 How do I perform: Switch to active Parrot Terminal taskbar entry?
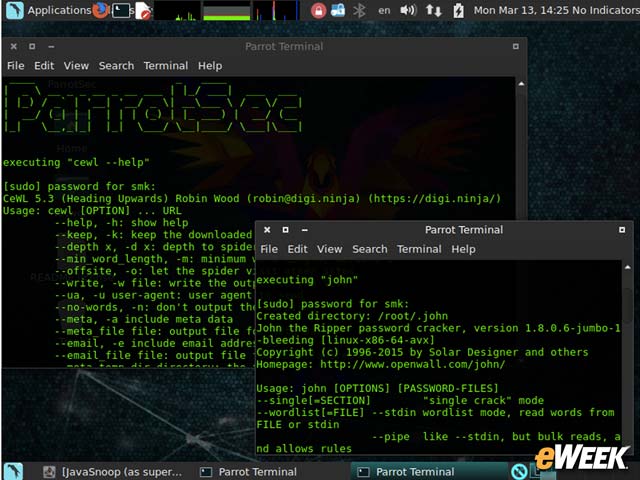click(429, 472)
